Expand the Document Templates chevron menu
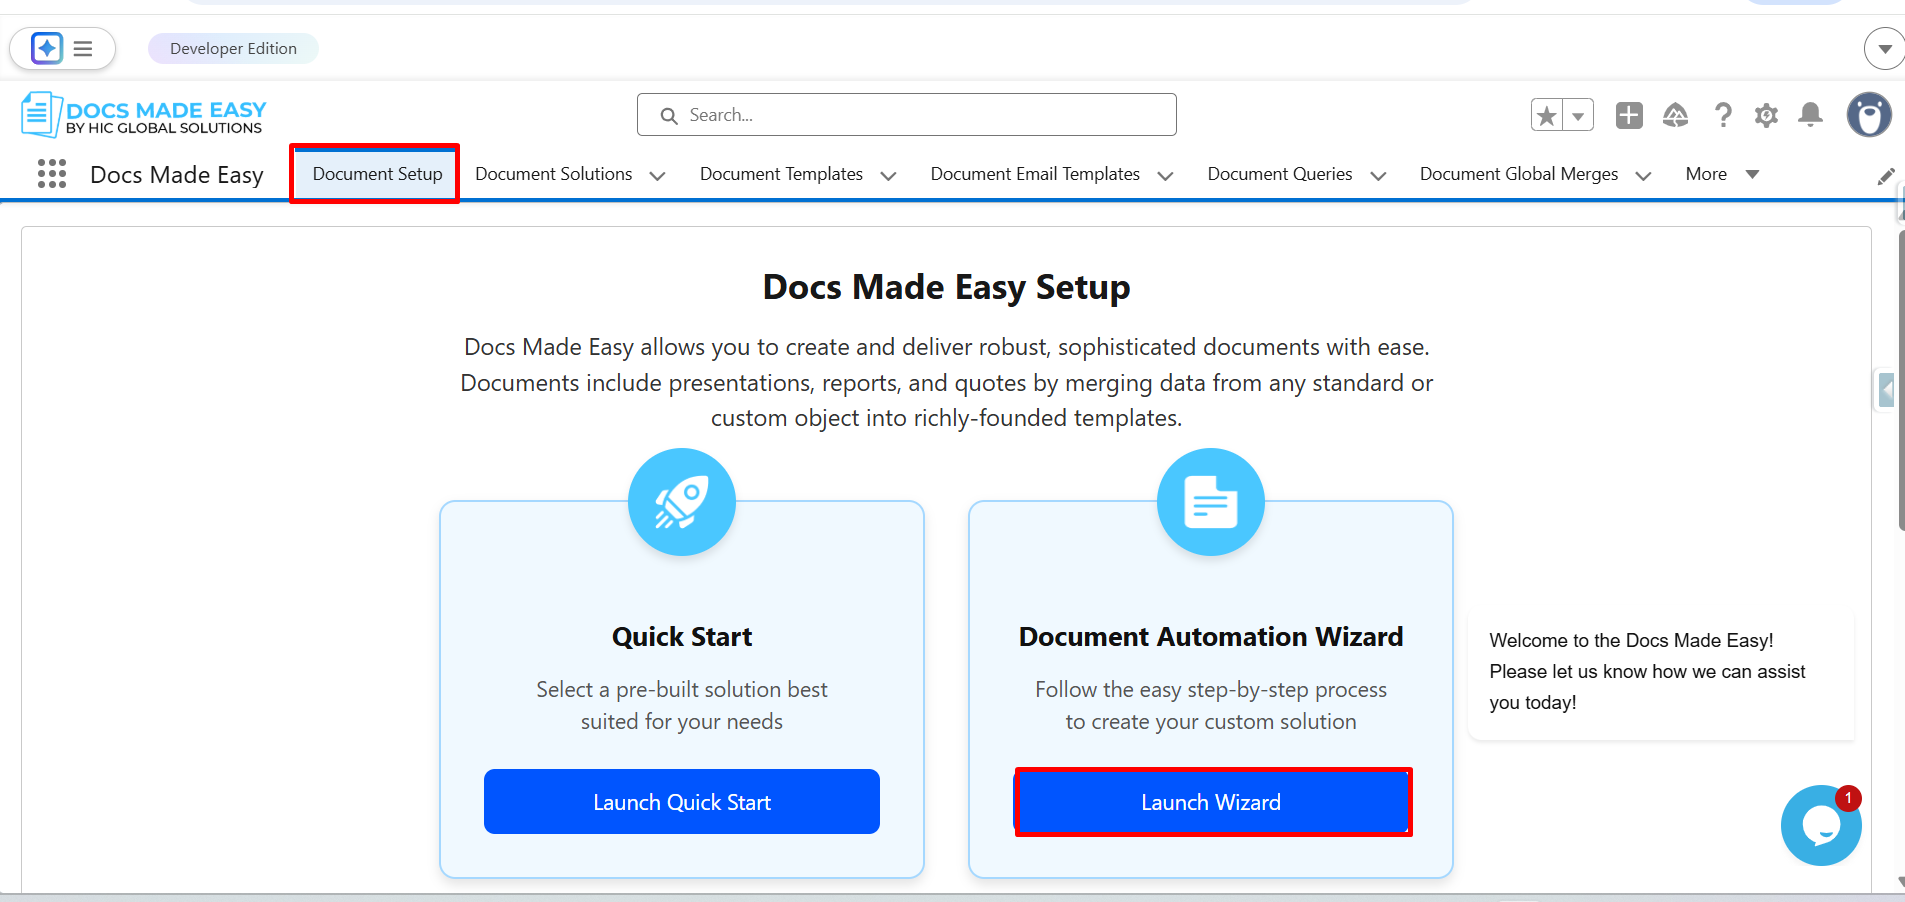Image resolution: width=1905 pixels, height=902 pixels. 888,176
